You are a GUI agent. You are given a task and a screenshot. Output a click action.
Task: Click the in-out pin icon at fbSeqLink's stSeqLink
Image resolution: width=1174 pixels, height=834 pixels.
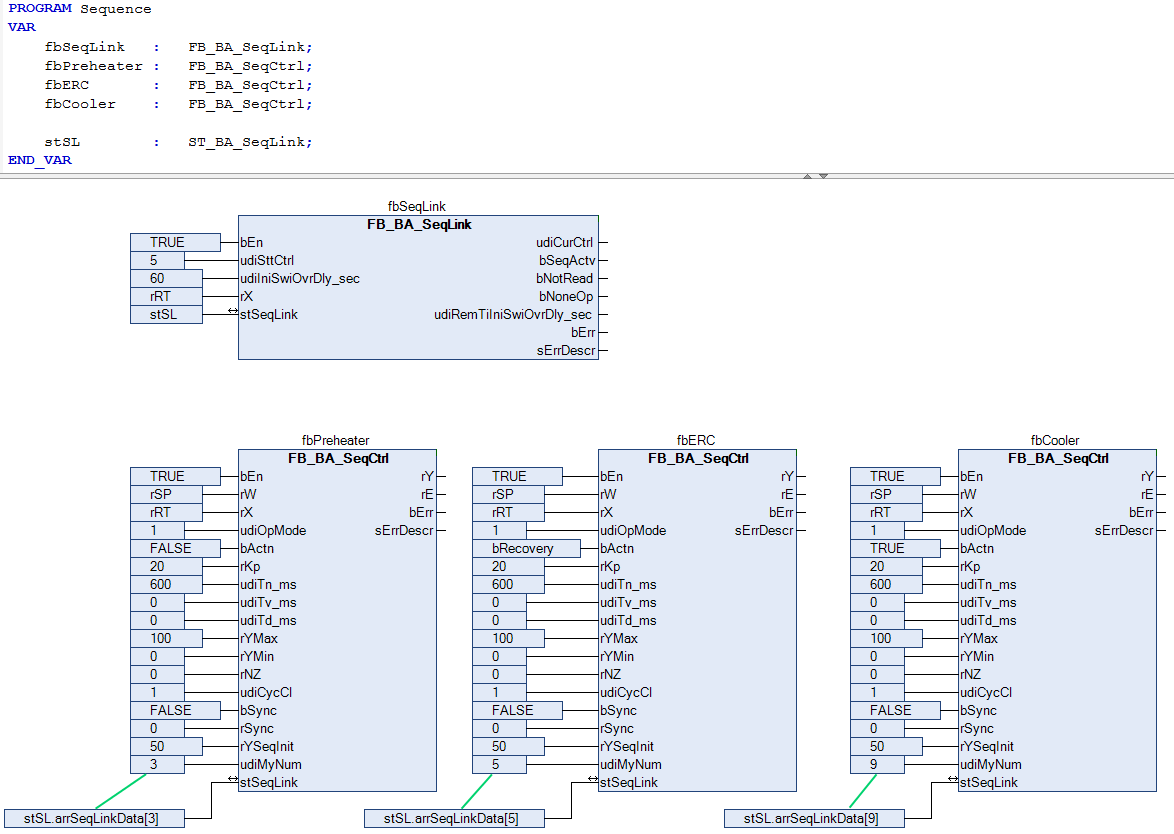(233, 312)
